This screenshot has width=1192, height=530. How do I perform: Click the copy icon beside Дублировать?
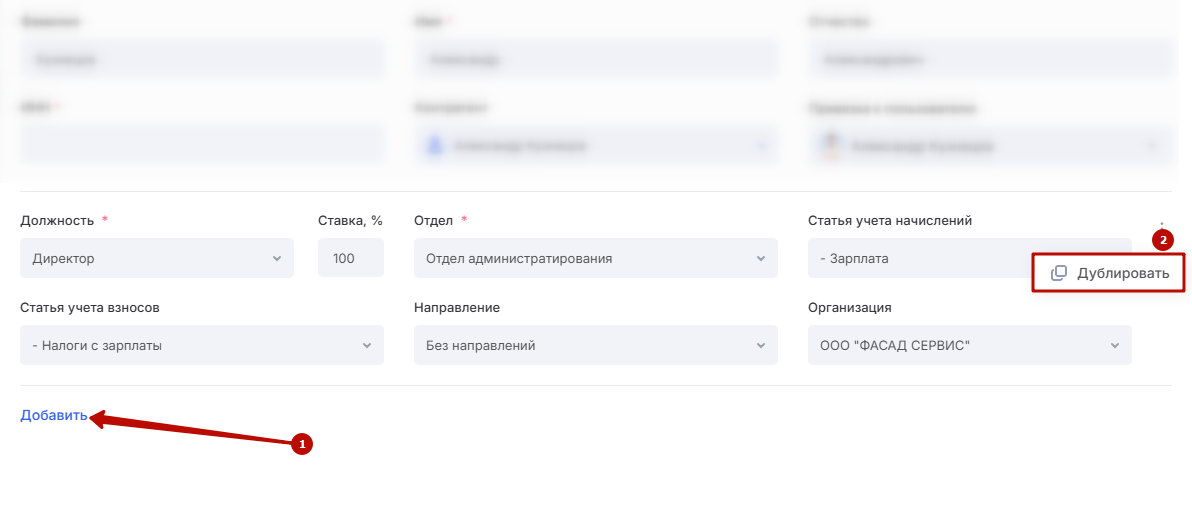click(x=1059, y=273)
